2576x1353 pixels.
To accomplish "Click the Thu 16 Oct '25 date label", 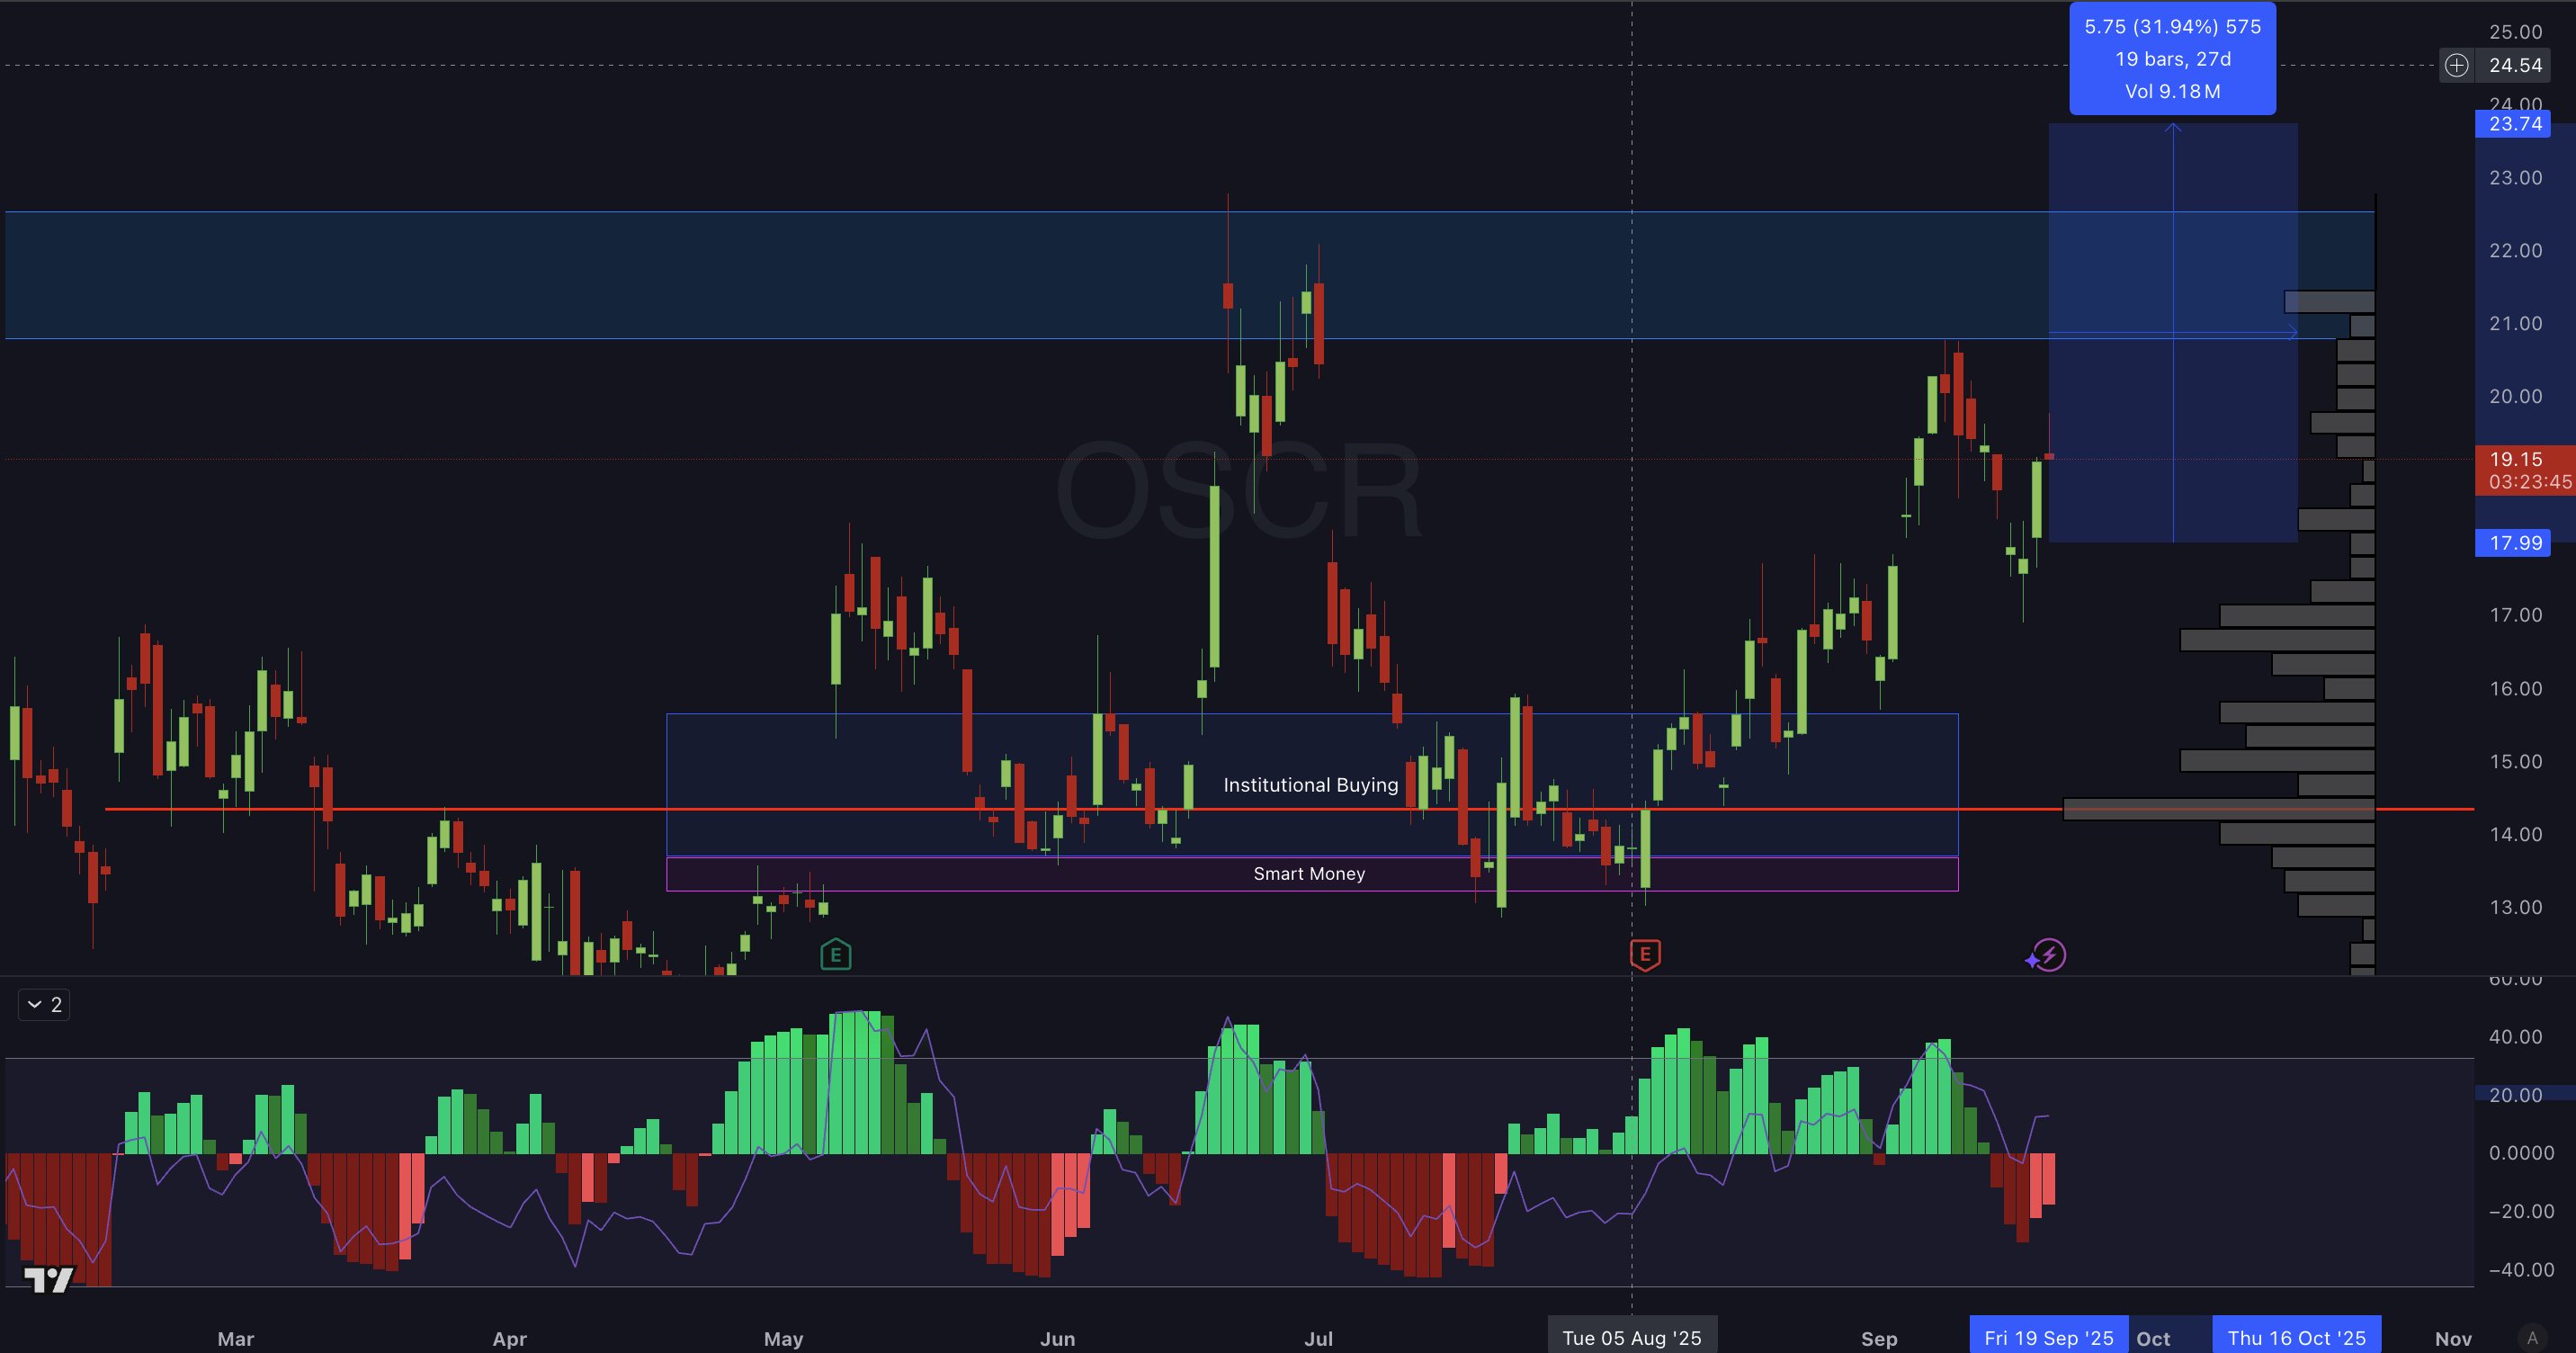I will tap(2296, 1338).
